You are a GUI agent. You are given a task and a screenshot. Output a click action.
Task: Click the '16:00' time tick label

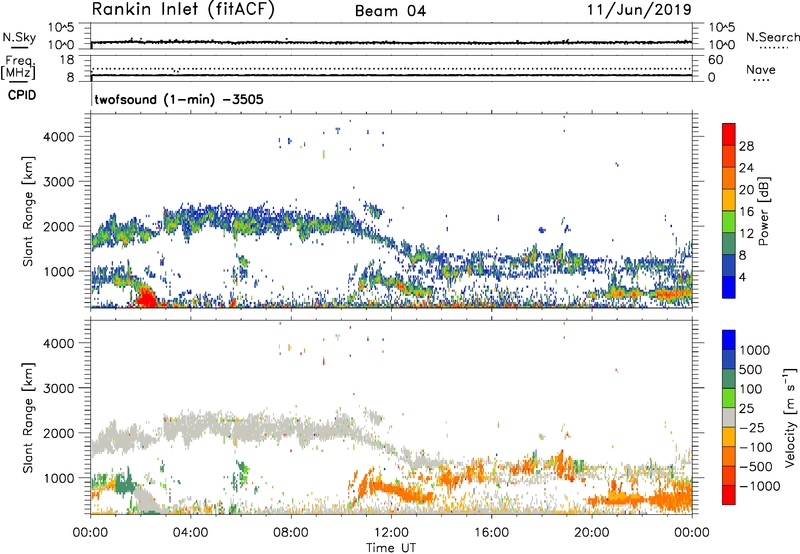tap(491, 533)
